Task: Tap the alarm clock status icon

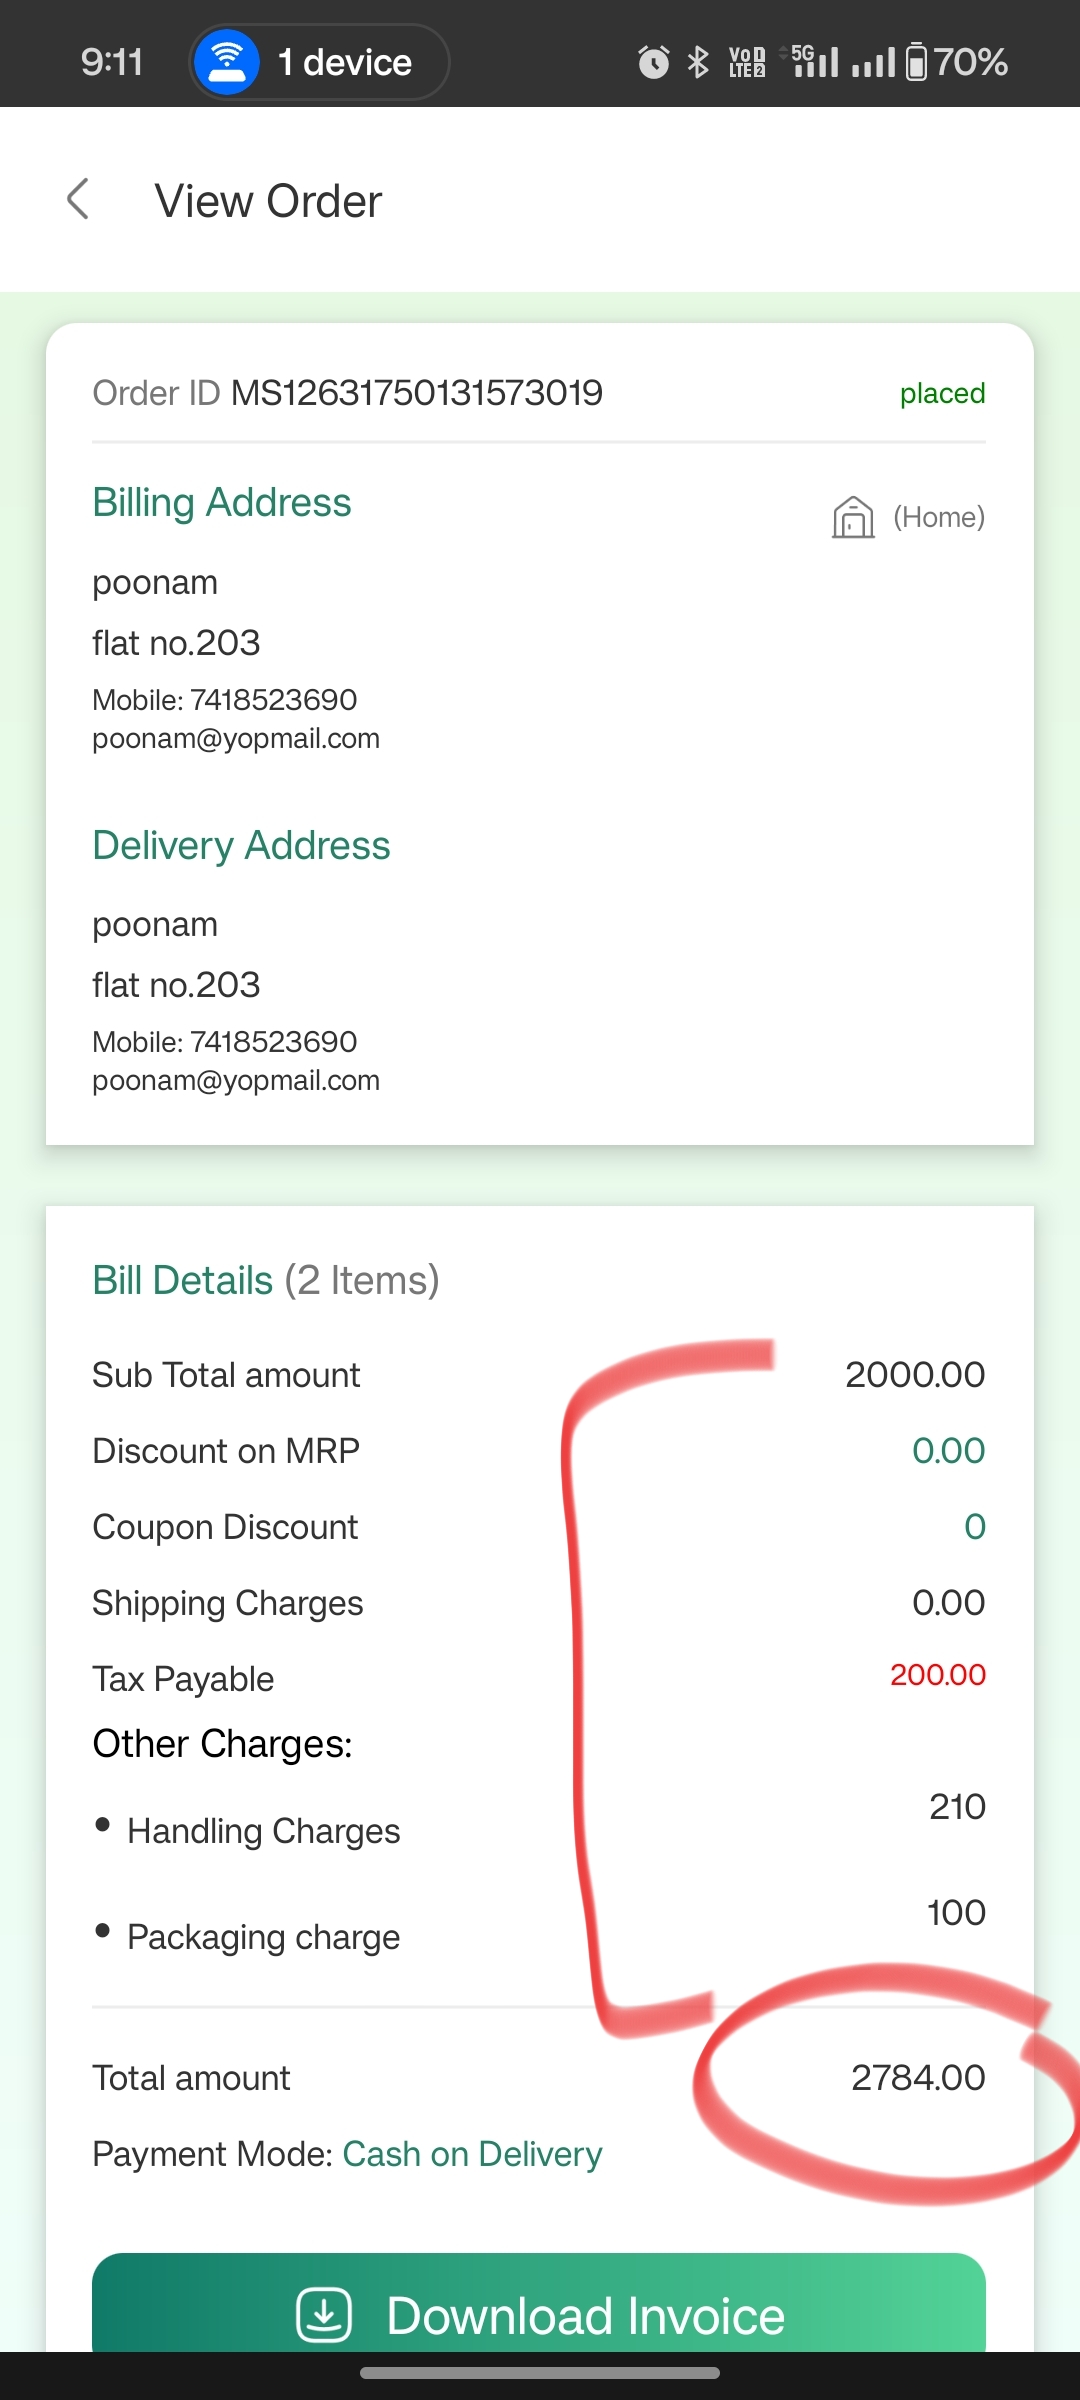Action: 653,62
